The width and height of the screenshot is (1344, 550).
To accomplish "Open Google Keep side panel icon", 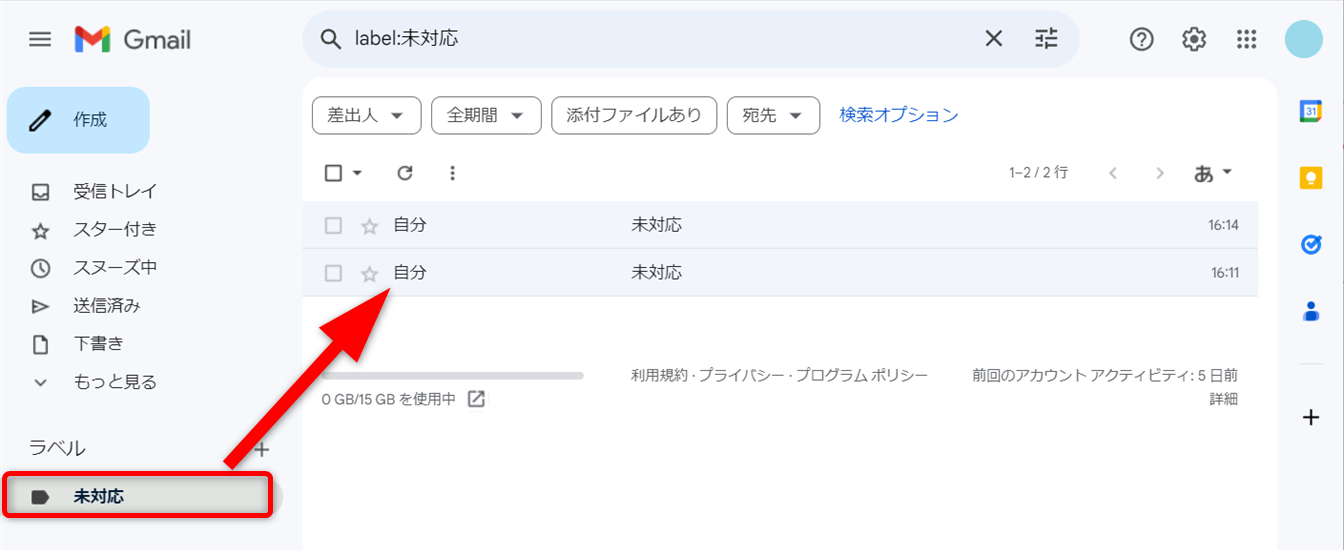I will pyautogui.click(x=1311, y=178).
